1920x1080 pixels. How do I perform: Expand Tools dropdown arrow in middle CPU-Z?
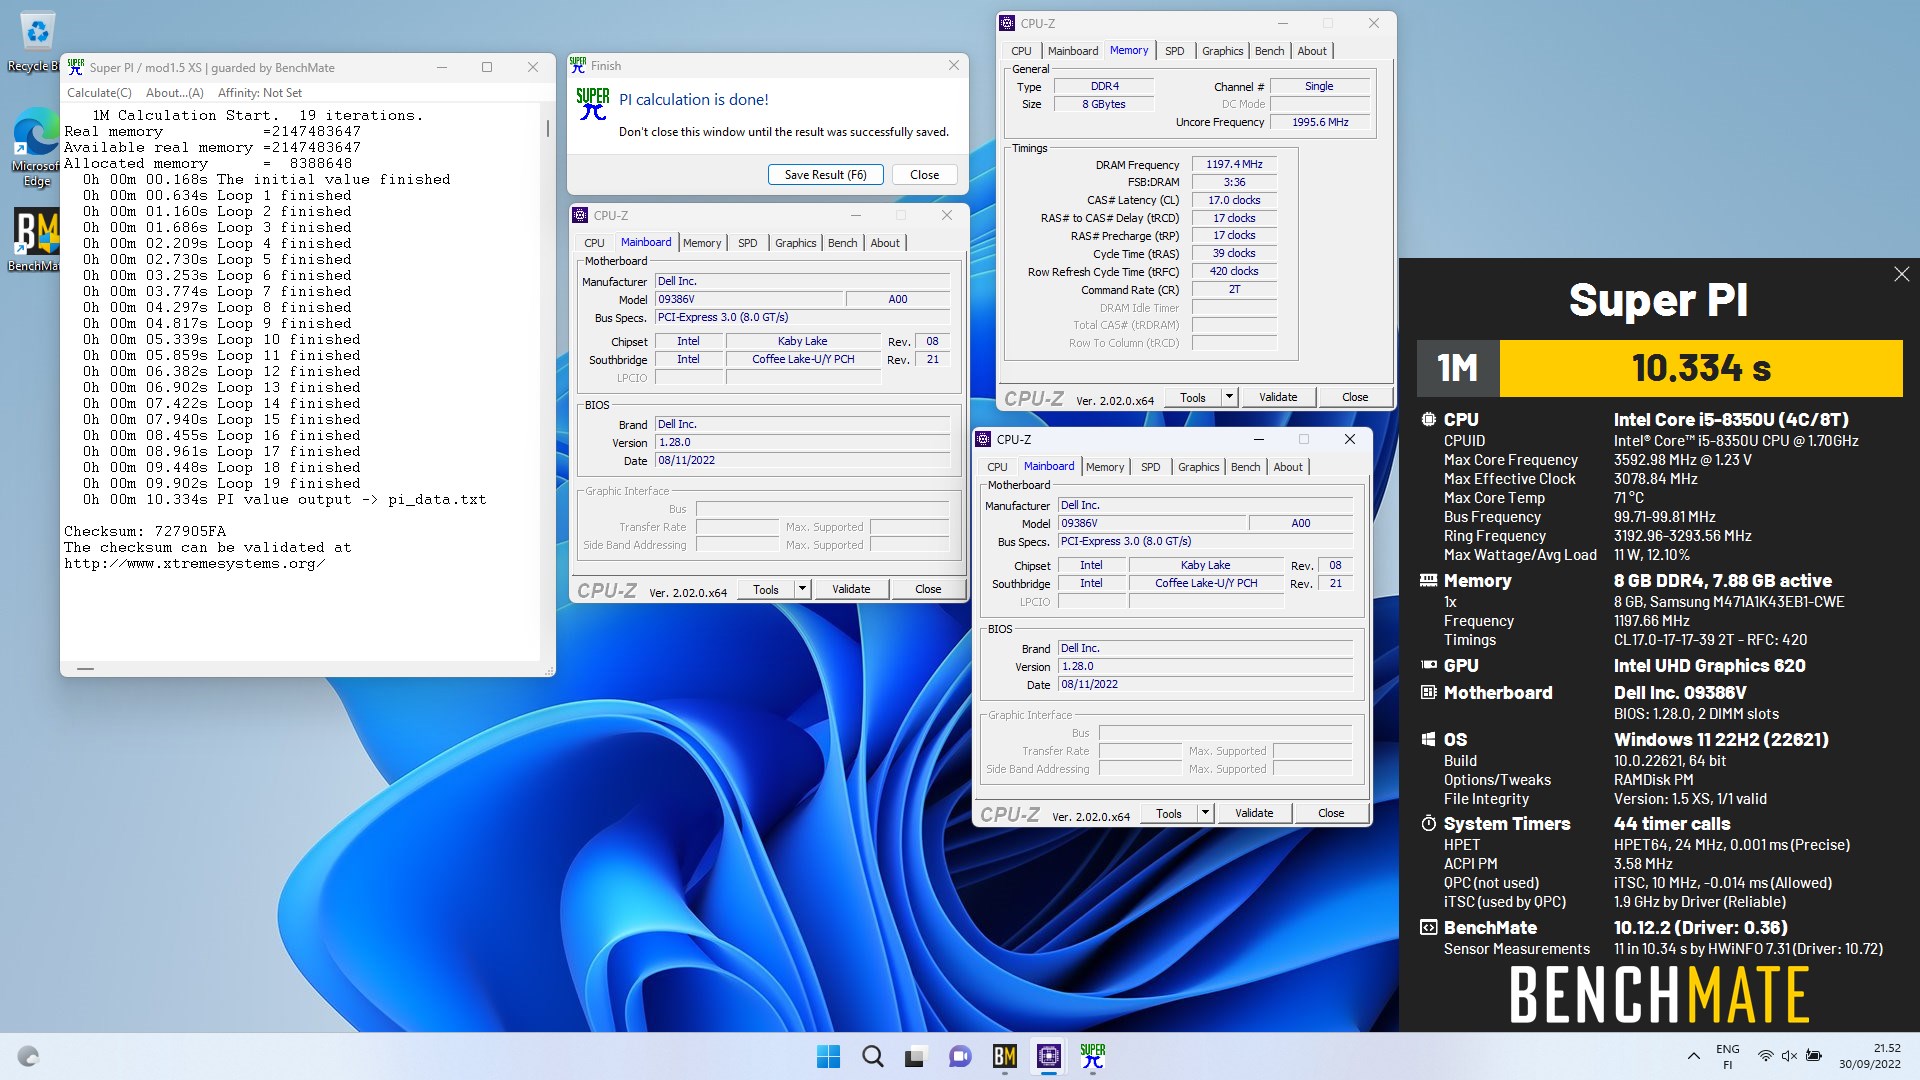(802, 590)
